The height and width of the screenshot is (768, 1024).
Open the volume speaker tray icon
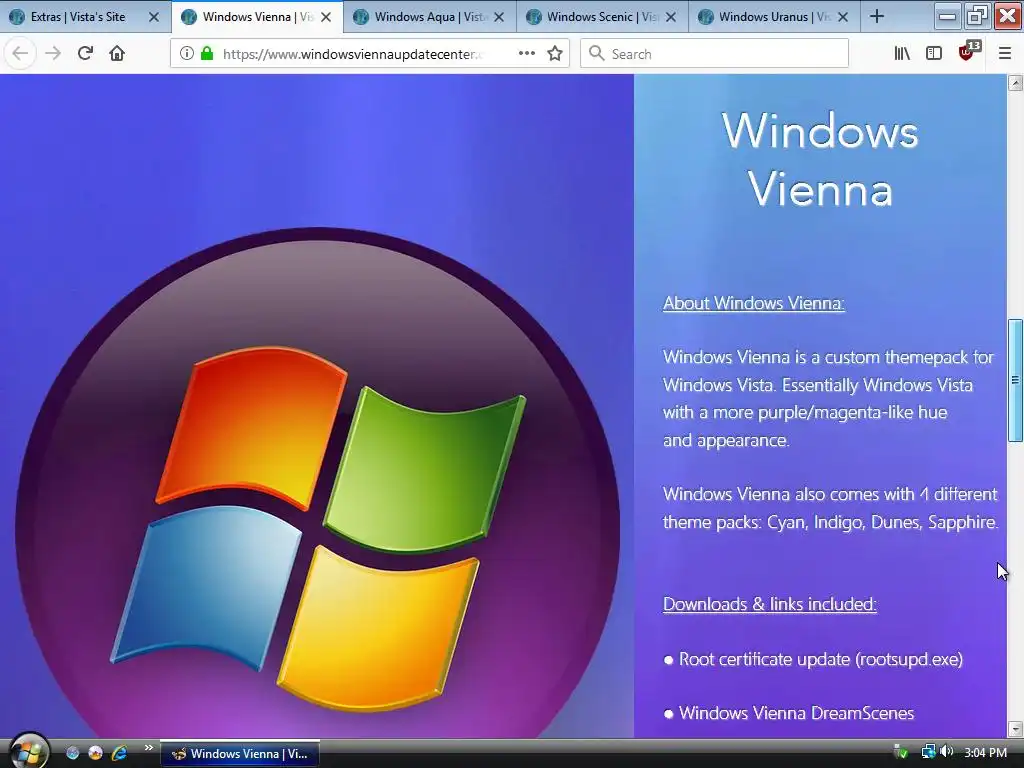[947, 752]
